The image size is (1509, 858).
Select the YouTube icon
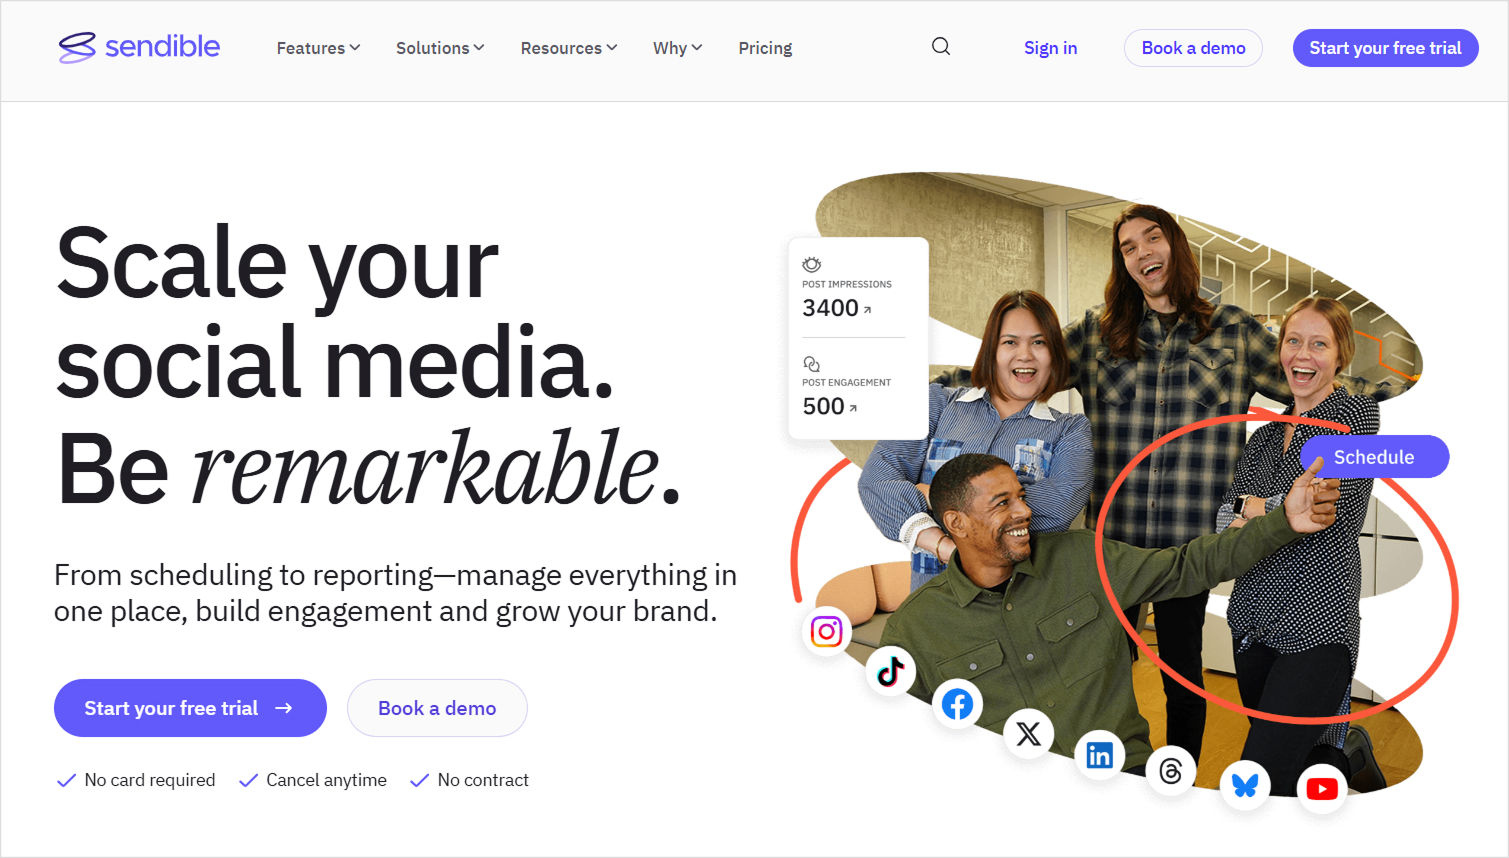[1322, 789]
